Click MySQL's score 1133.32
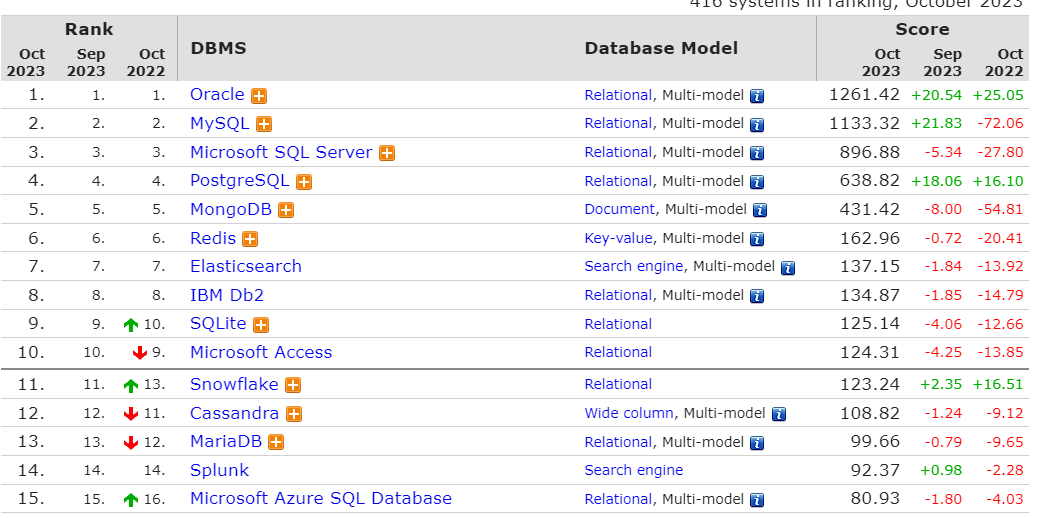Screen dimensions: 1041x518 click(864, 123)
